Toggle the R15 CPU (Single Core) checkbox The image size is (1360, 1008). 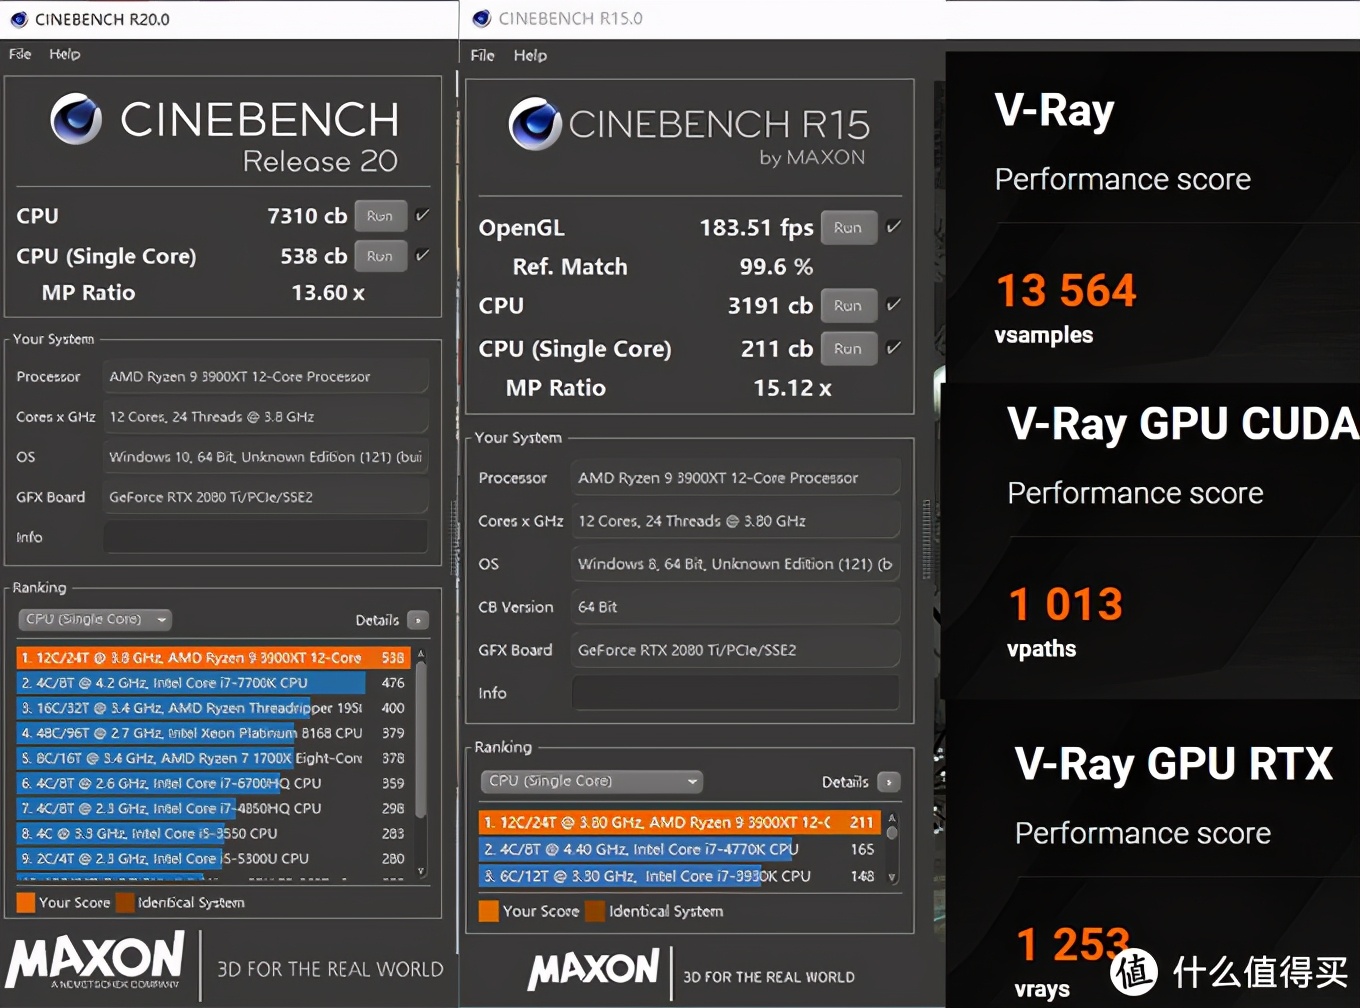tap(894, 348)
